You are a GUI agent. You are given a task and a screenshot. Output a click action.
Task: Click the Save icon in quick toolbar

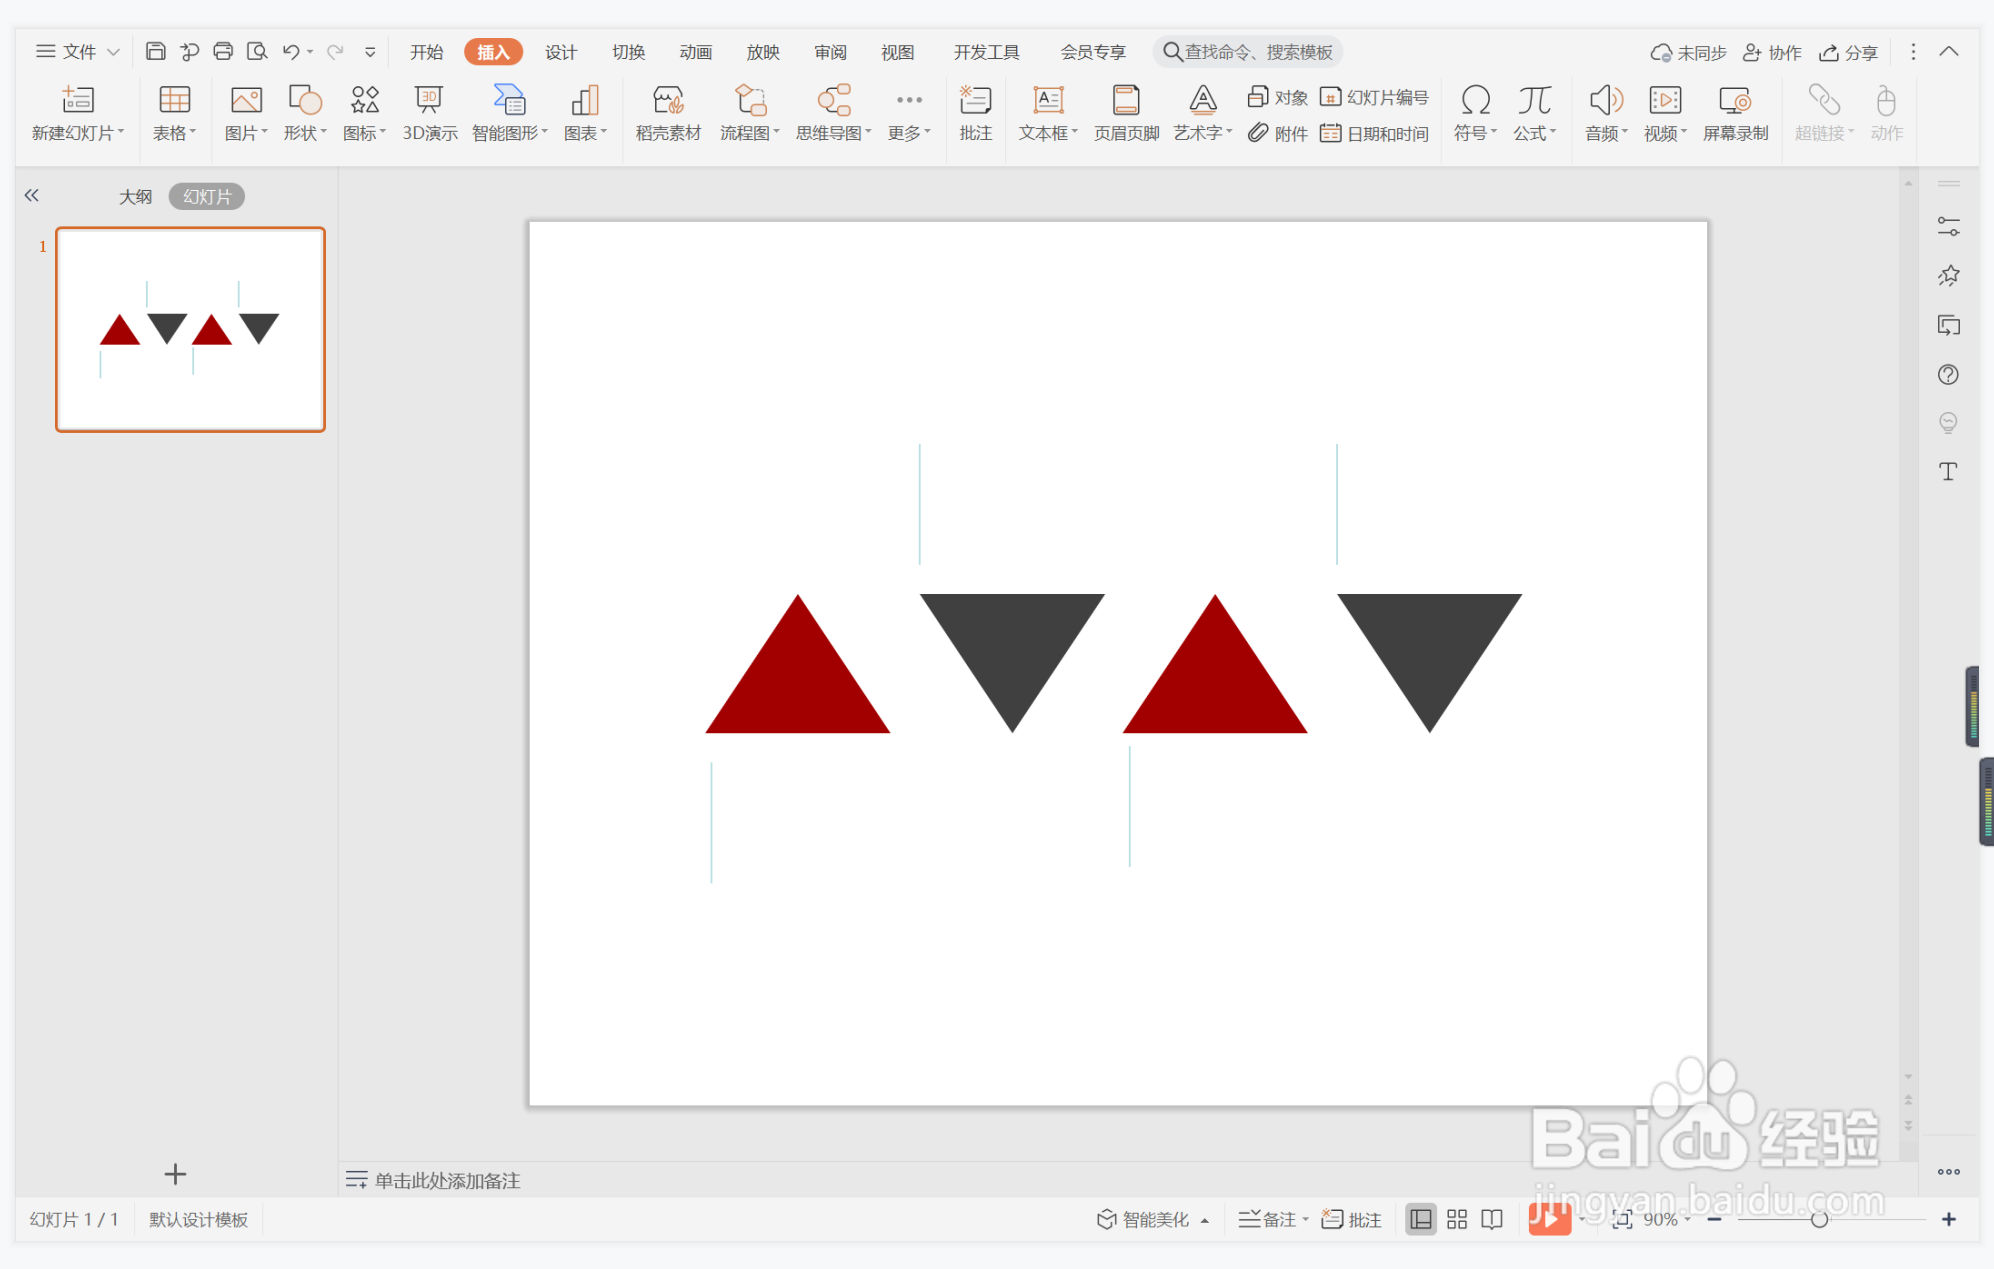(156, 51)
